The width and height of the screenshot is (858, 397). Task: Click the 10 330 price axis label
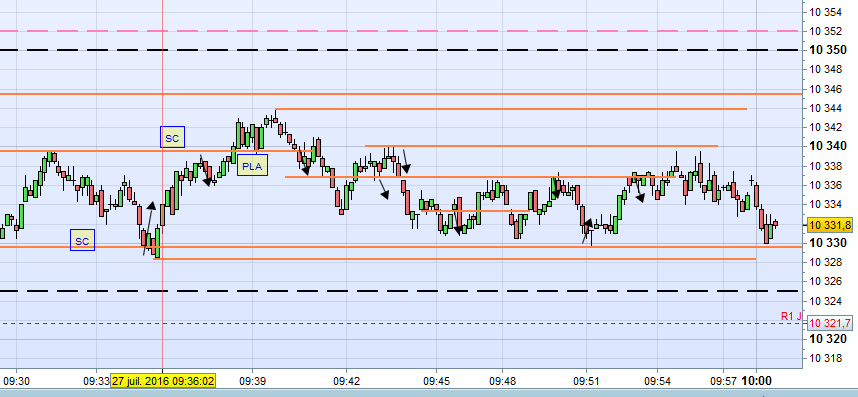tap(827, 242)
